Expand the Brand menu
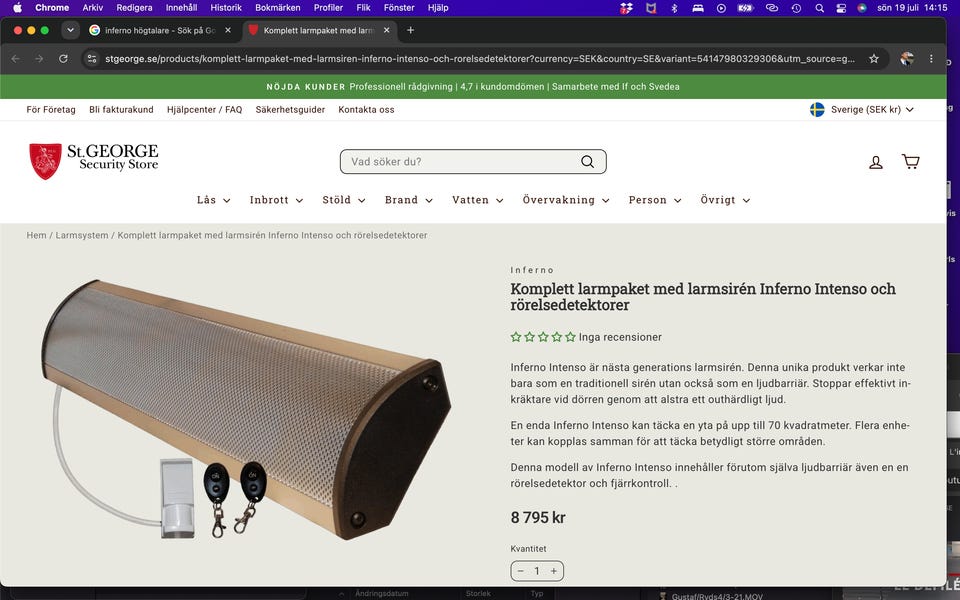Image resolution: width=960 pixels, height=600 pixels. pos(408,200)
